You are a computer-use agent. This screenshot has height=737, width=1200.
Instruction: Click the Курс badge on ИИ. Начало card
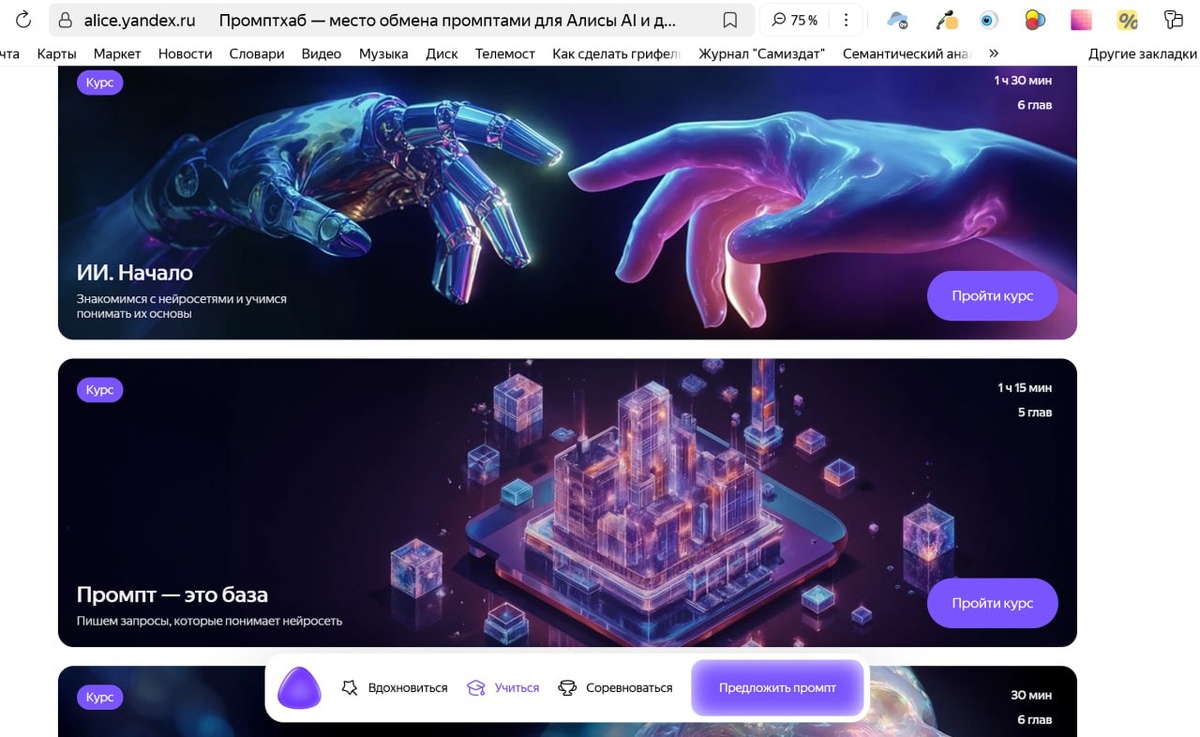[x=100, y=82]
